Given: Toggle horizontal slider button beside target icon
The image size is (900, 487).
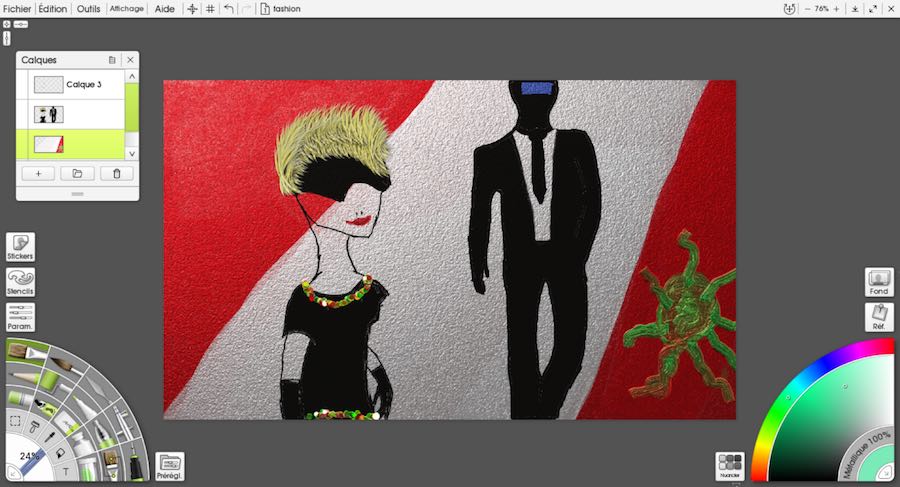Looking at the screenshot, I should pos(21,24).
